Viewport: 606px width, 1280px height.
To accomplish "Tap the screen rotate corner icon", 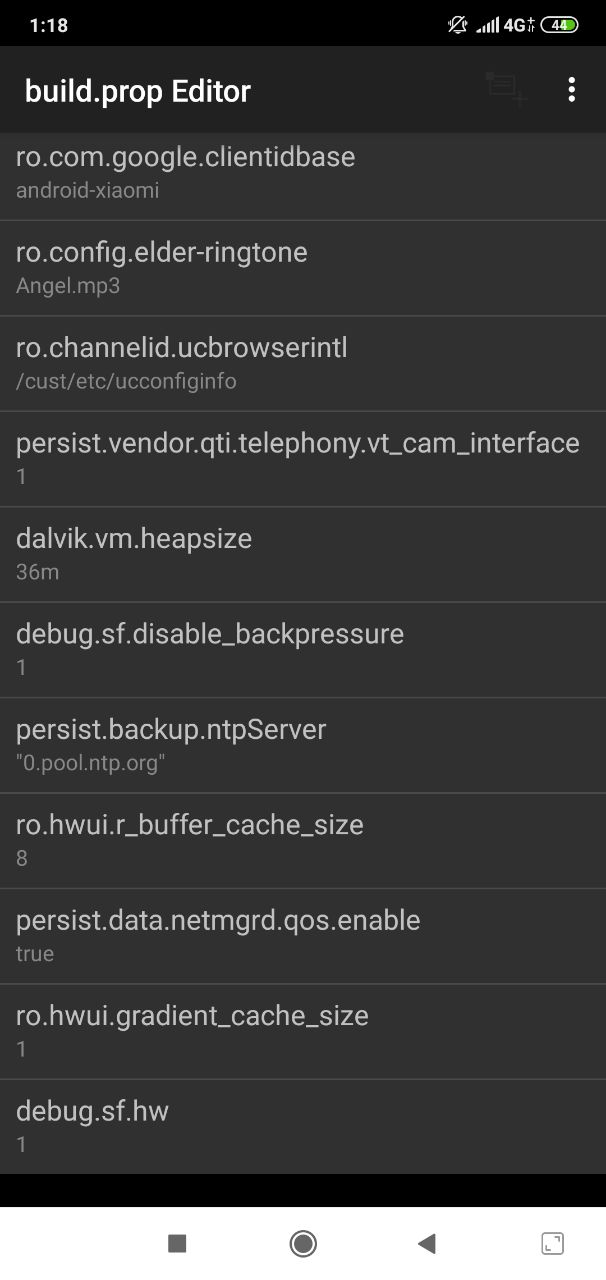I will (552, 1243).
